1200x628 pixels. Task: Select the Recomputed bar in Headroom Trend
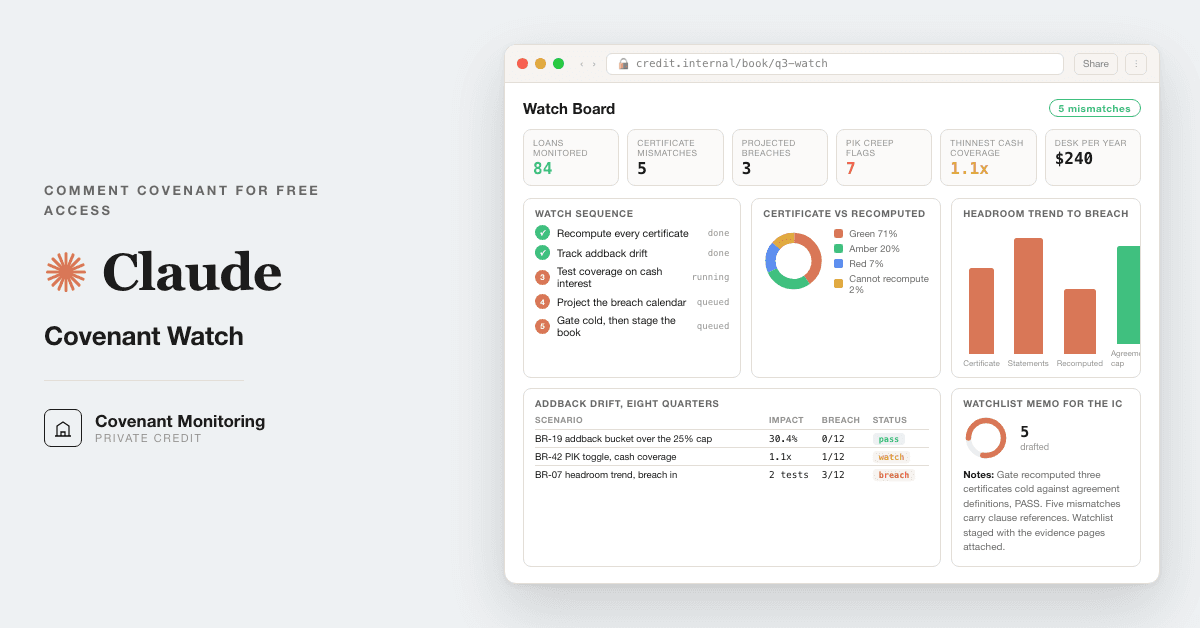(x=1080, y=321)
